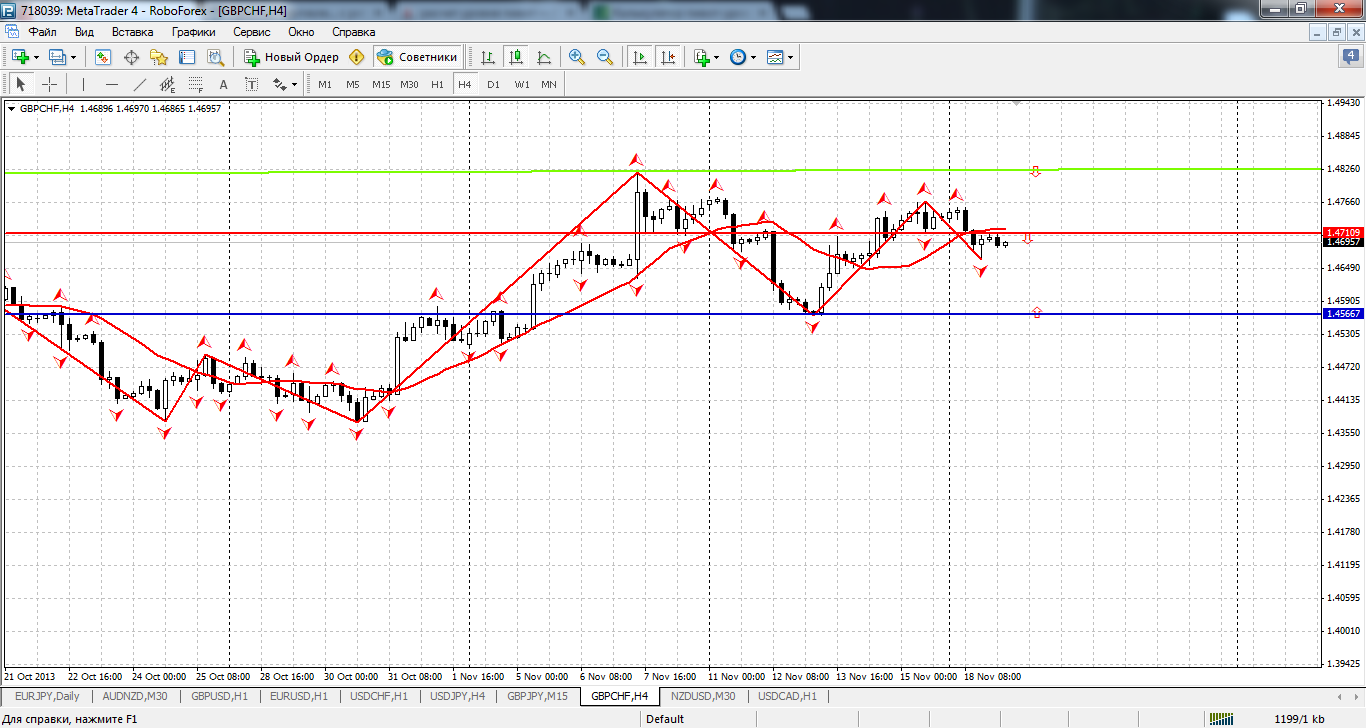1366x728 pixels.
Task: Click the yellow diamond MetaEditor icon
Action: click(x=356, y=57)
